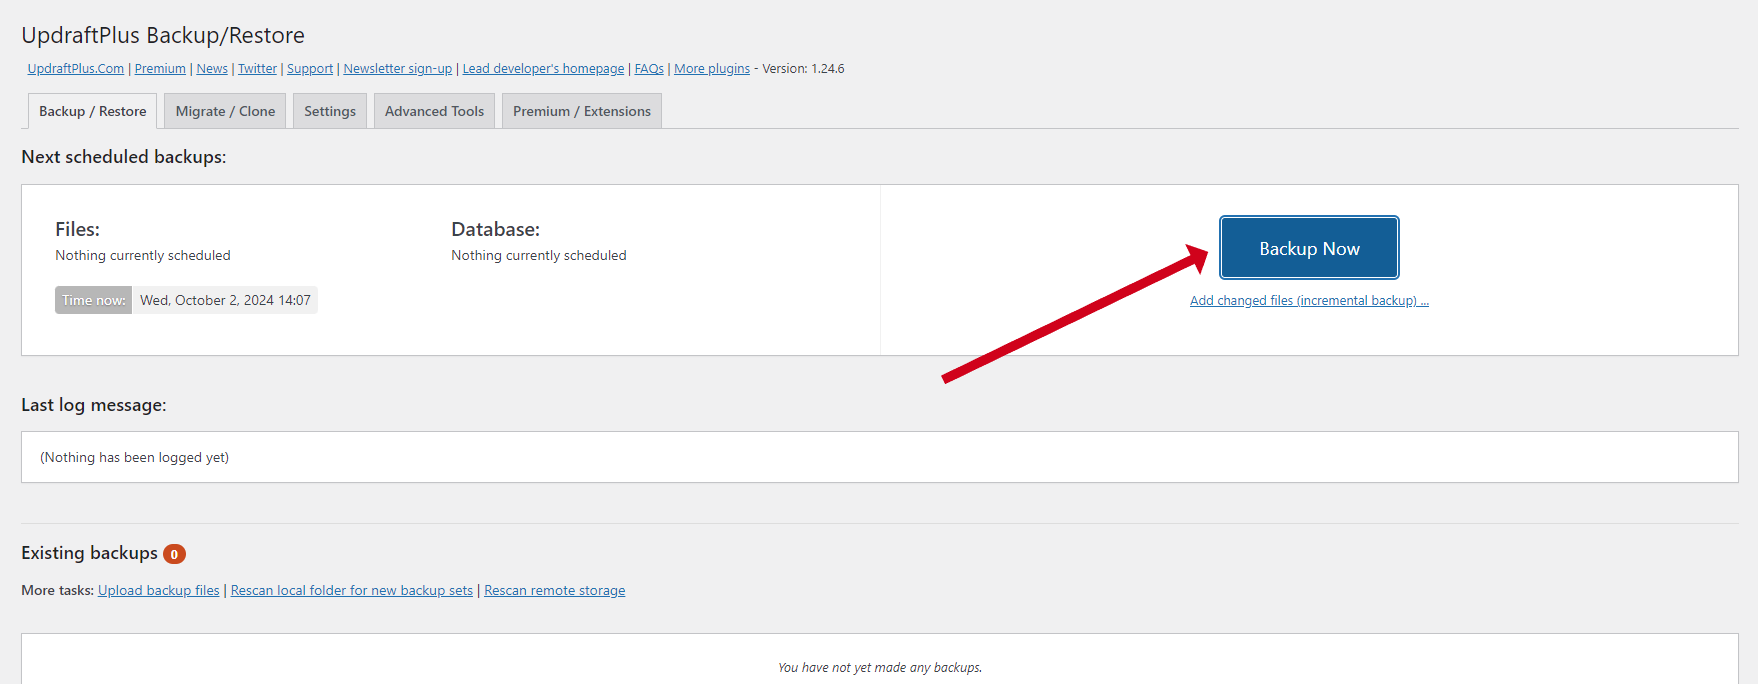1758x684 pixels.
Task: Click Rescan remote storage link
Action: (x=554, y=591)
